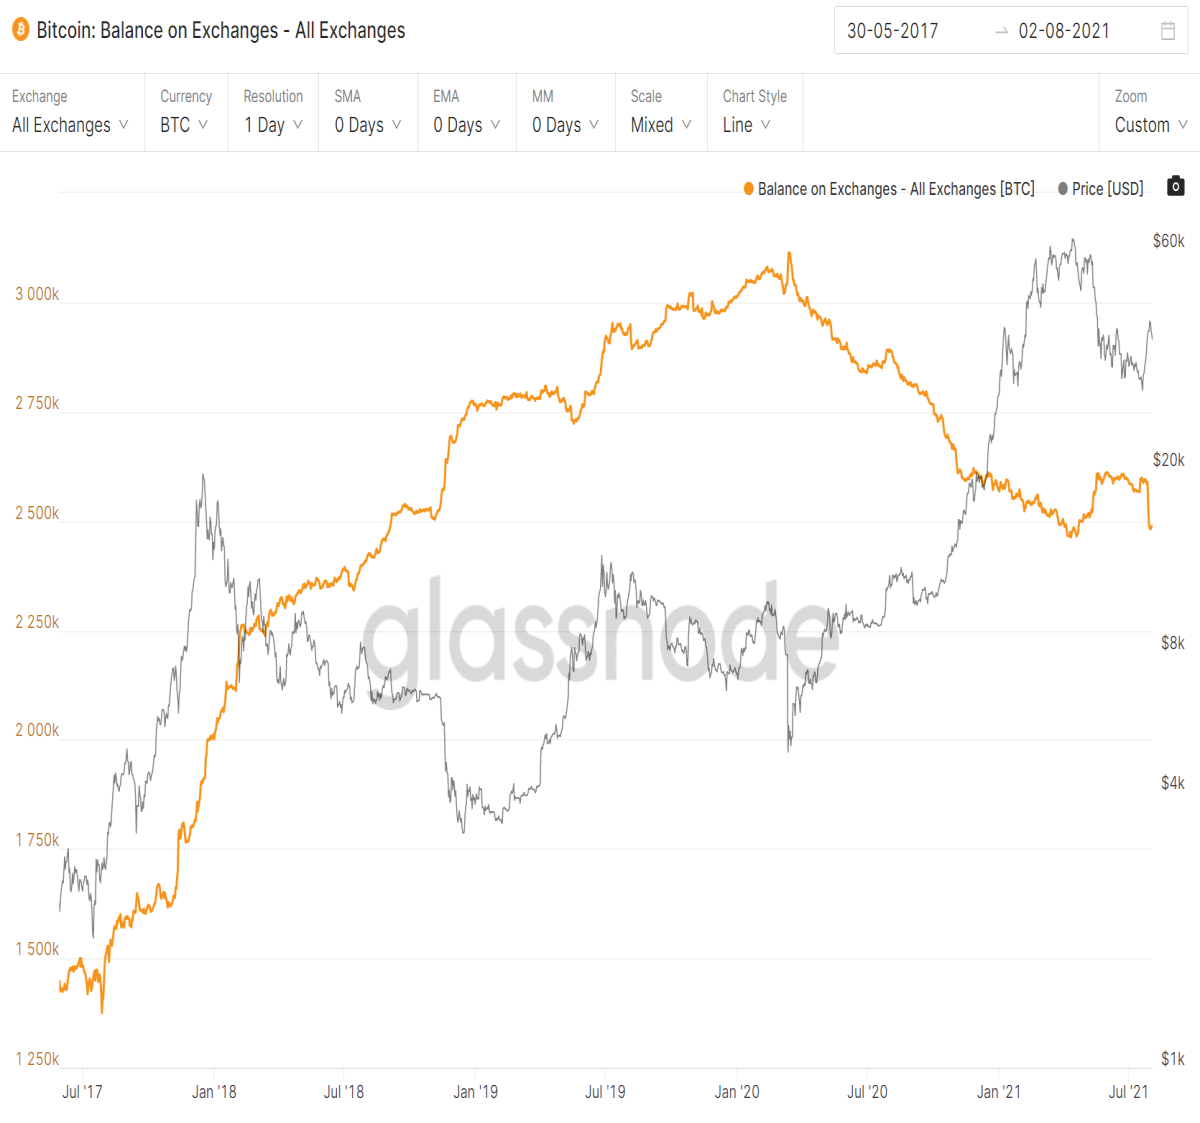Expand the SMA 0 Days dropdown
This screenshot has width=1200, height=1123.
[x=368, y=113]
